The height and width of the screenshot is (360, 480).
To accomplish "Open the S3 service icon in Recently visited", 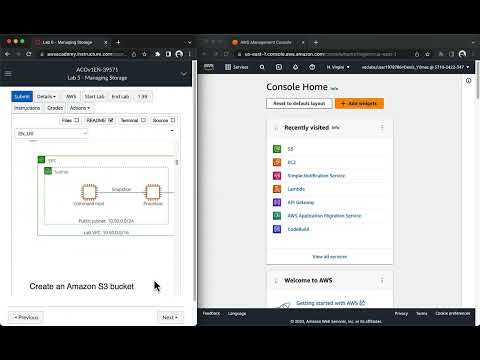I will click(277, 149).
